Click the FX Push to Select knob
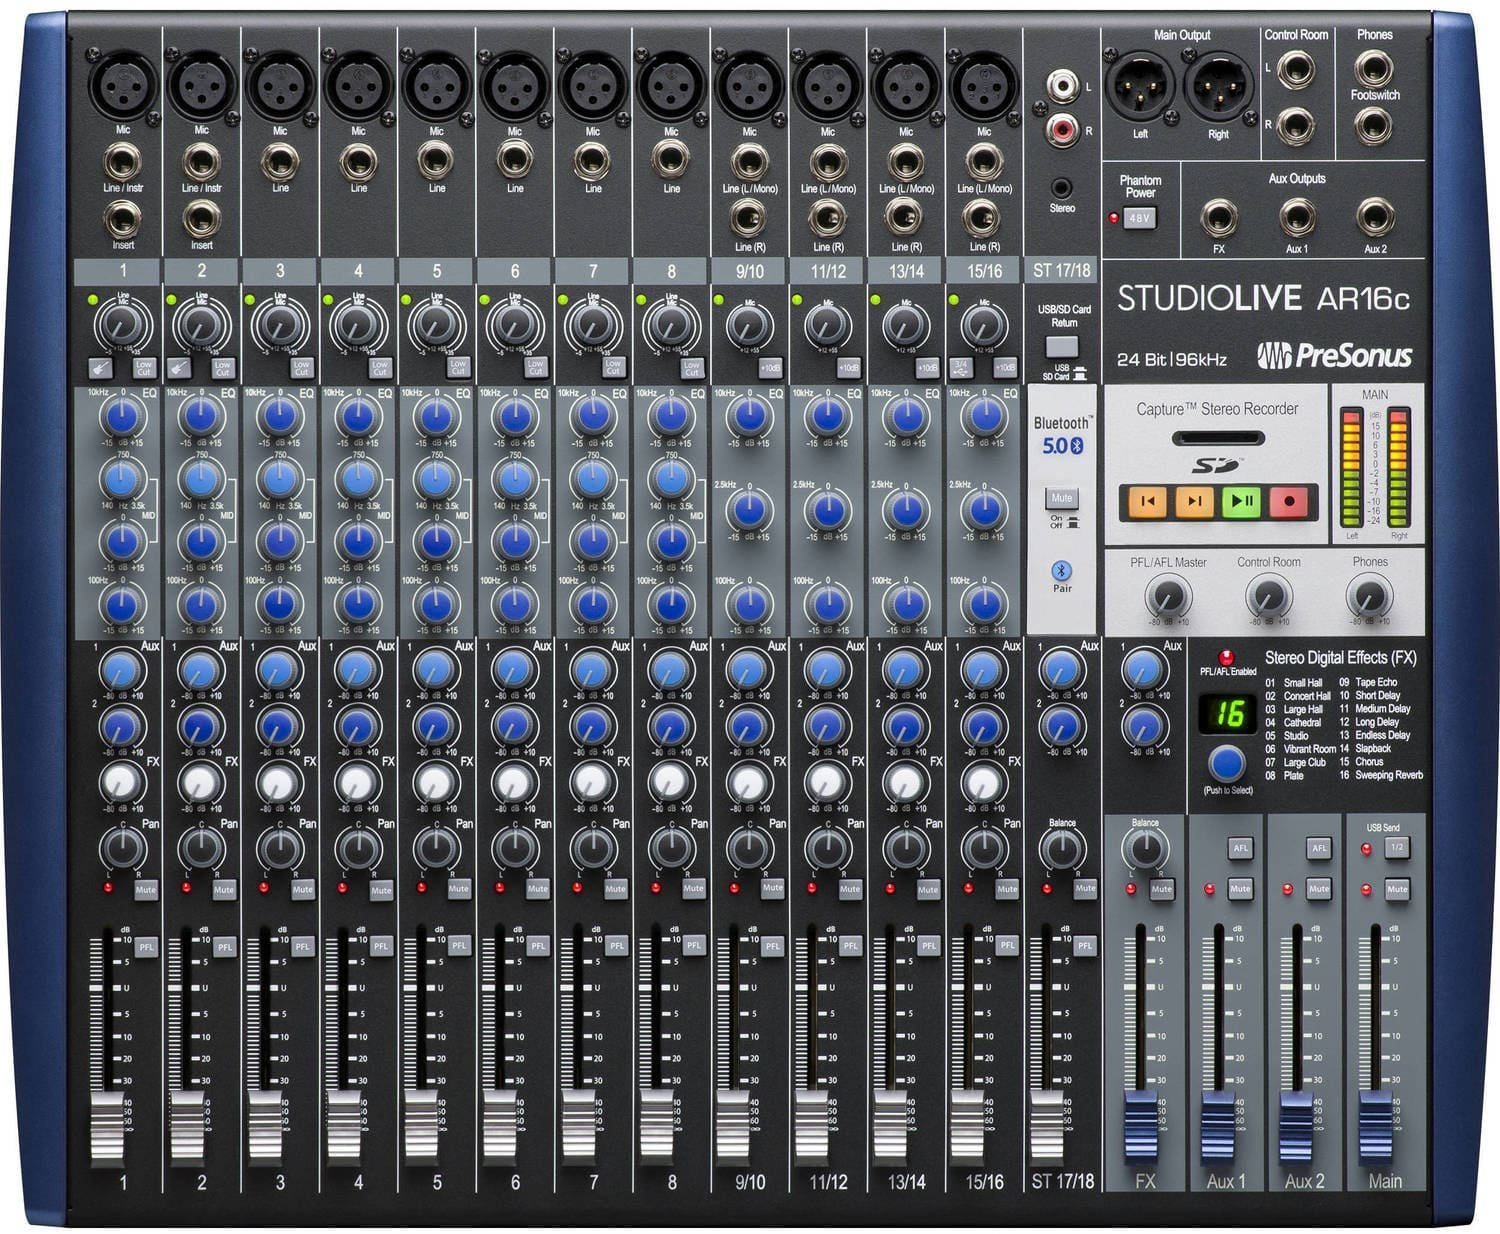 point(1226,763)
